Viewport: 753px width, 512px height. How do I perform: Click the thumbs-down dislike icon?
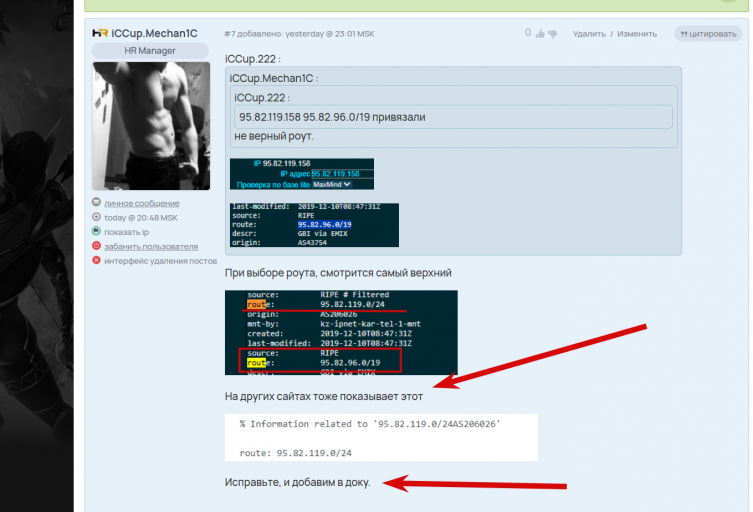click(552, 34)
